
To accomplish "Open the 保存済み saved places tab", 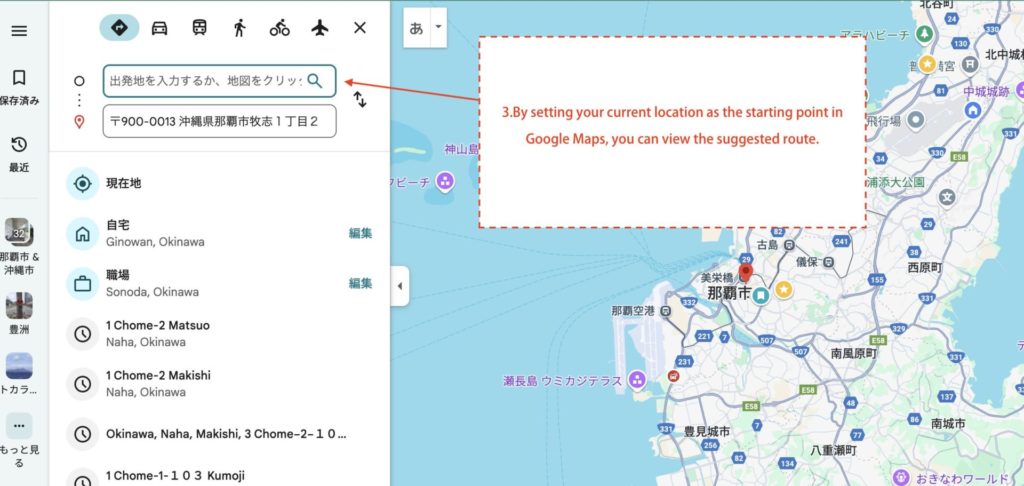I will [19, 86].
